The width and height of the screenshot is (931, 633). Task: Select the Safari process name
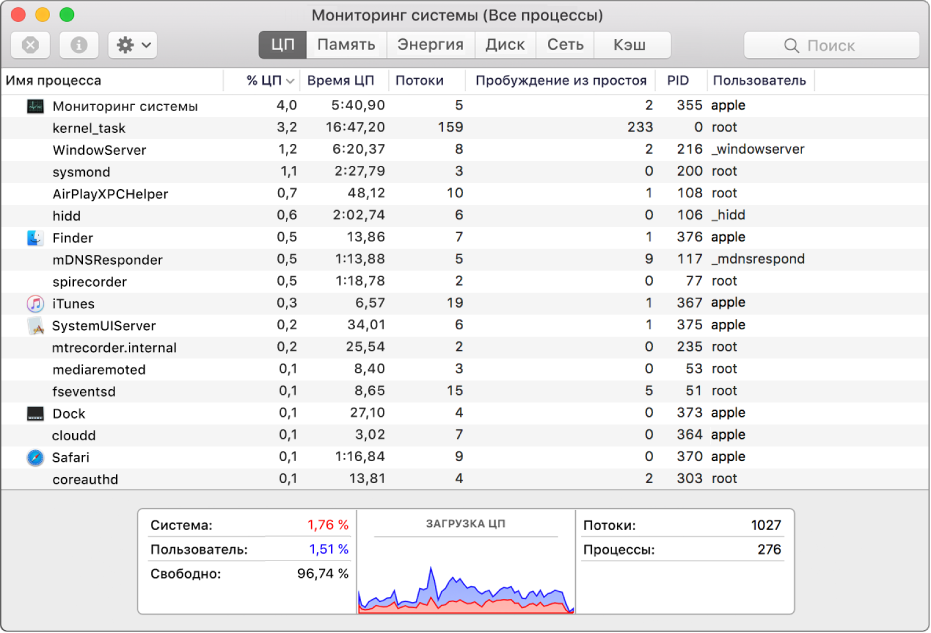click(x=71, y=458)
